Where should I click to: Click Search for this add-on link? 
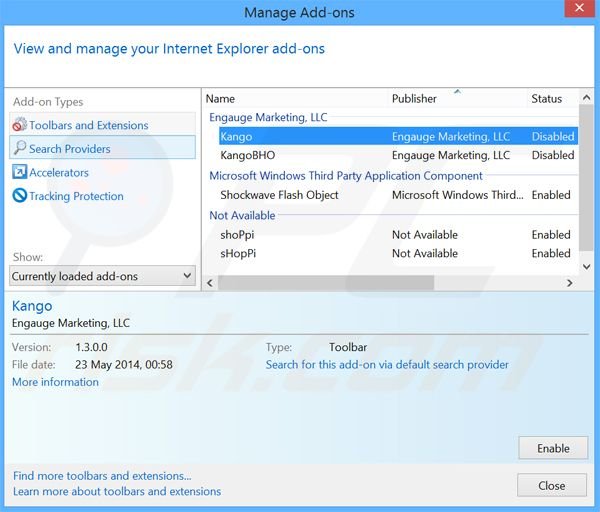(387, 365)
